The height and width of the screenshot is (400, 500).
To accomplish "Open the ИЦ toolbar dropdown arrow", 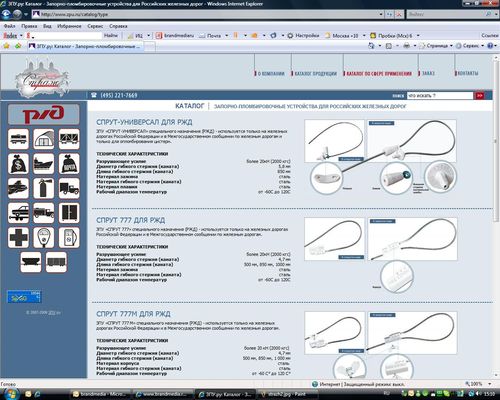I will [149, 35].
